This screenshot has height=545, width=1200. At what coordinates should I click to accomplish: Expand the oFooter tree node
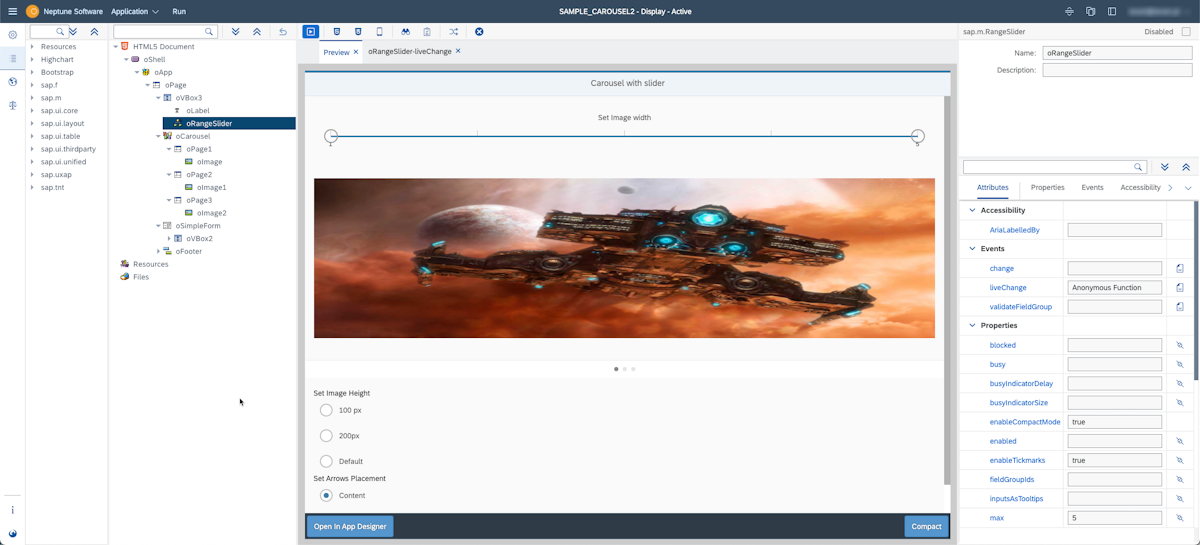[158, 252]
